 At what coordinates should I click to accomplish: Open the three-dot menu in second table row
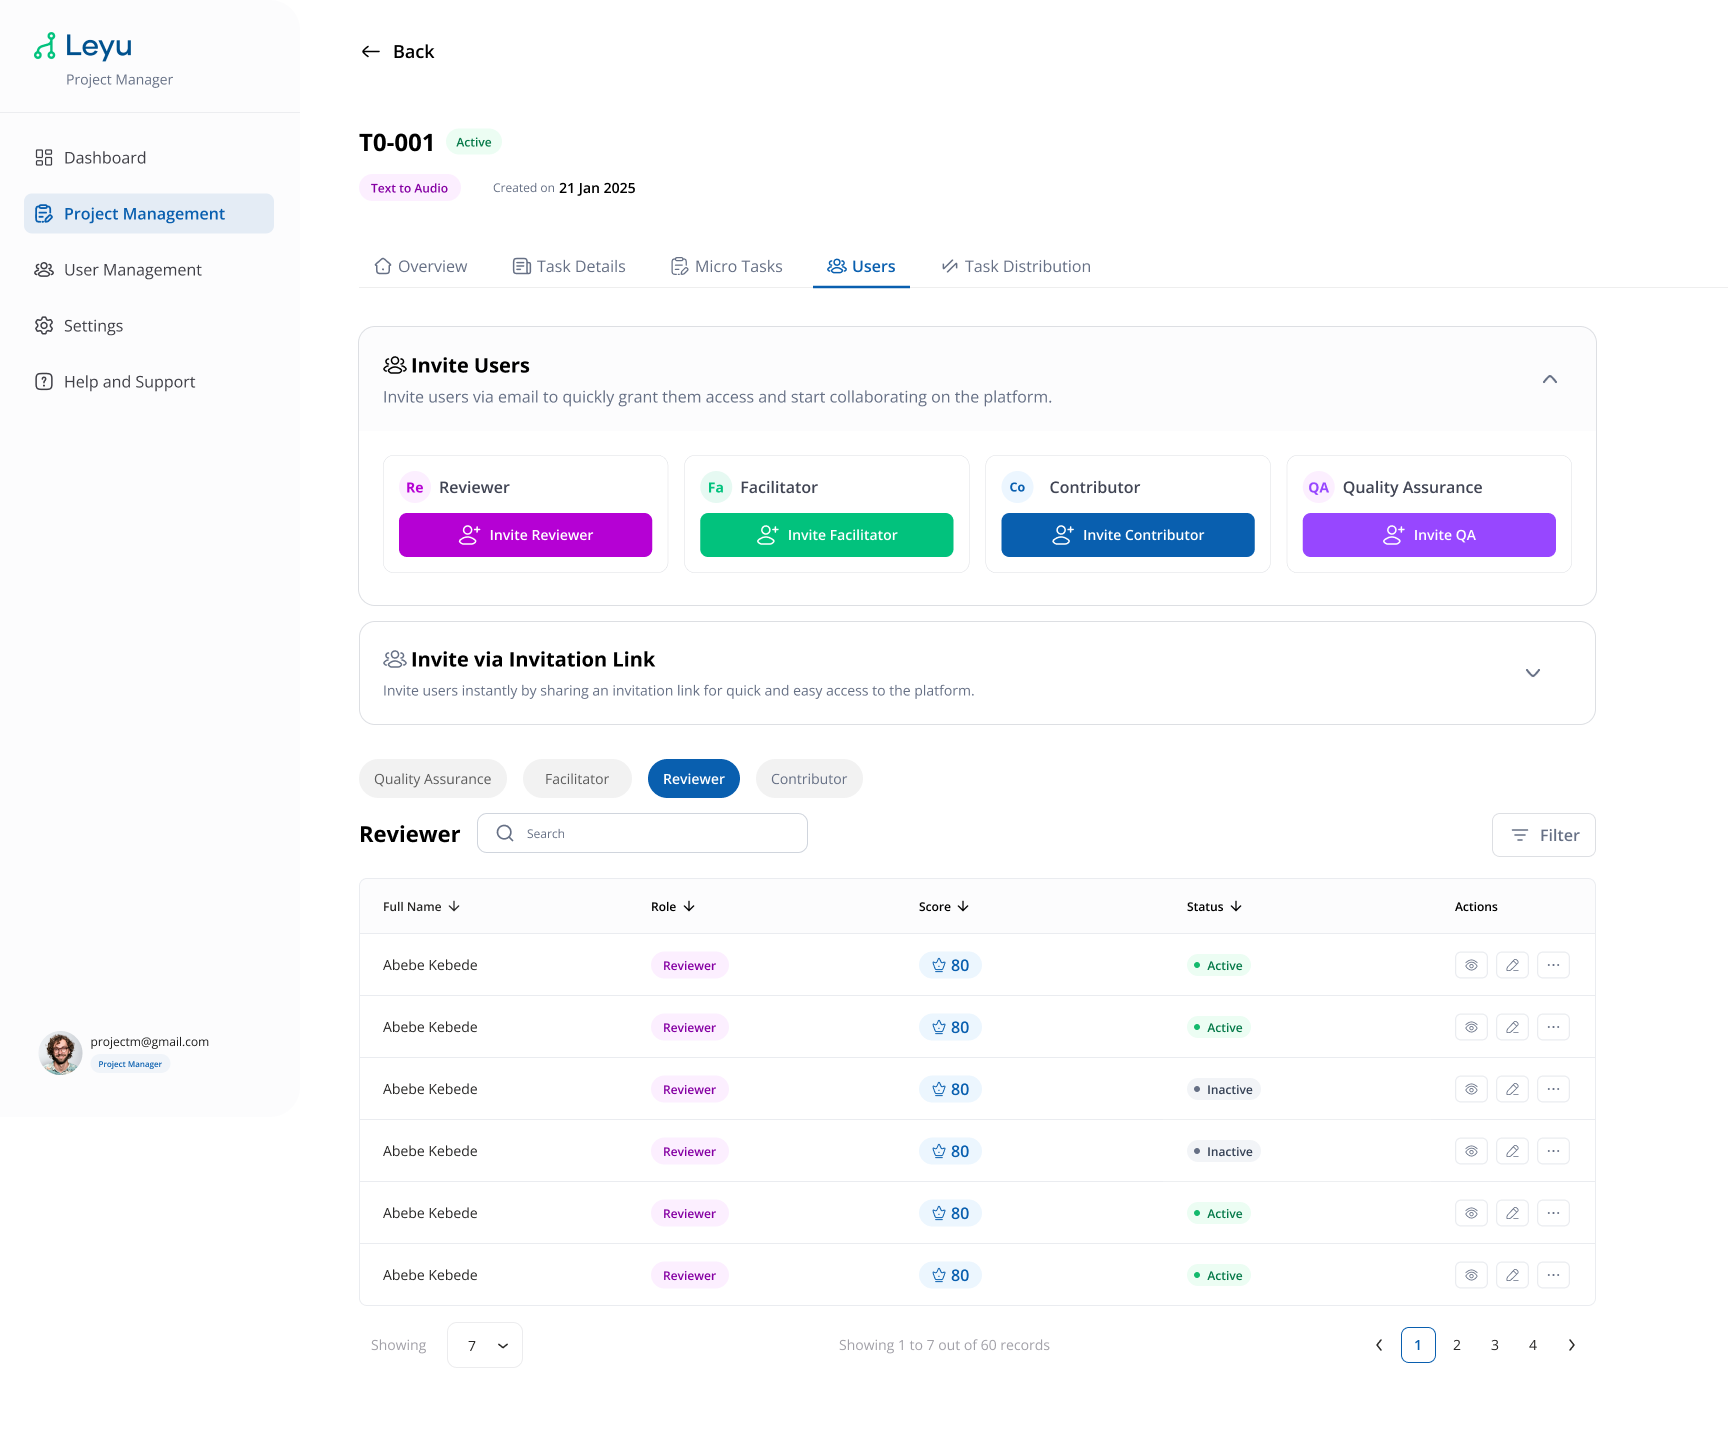[x=1553, y=1027]
